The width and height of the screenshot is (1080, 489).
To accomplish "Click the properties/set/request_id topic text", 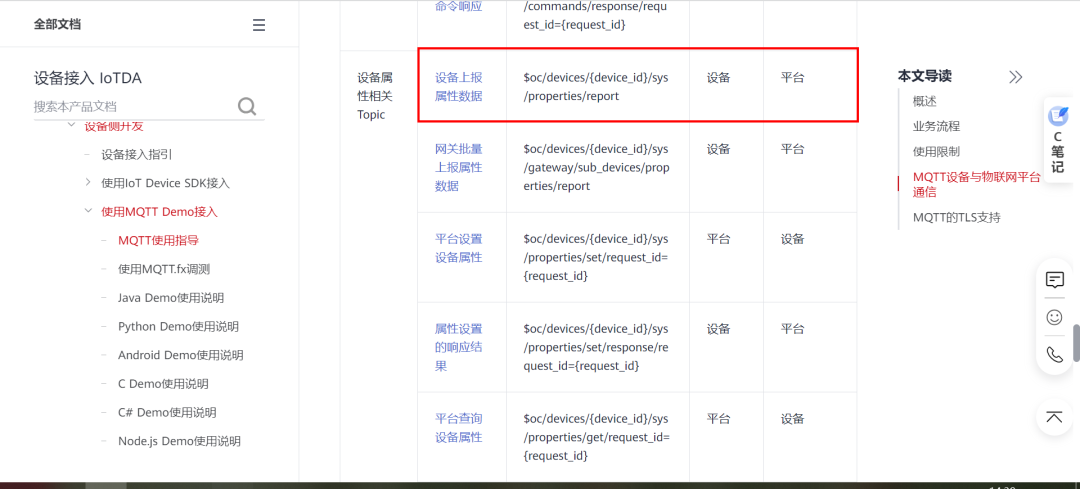I will (596, 257).
